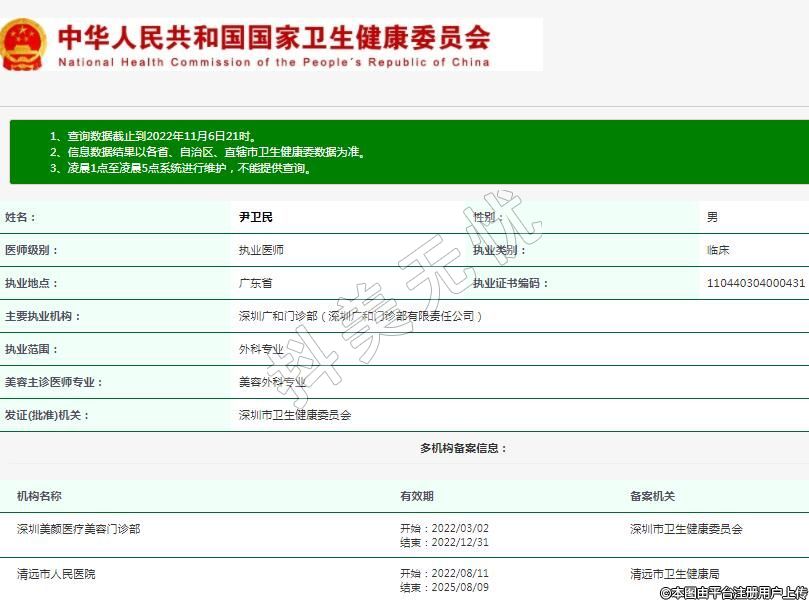Click the 多机构备案信息 section heading

463,448
